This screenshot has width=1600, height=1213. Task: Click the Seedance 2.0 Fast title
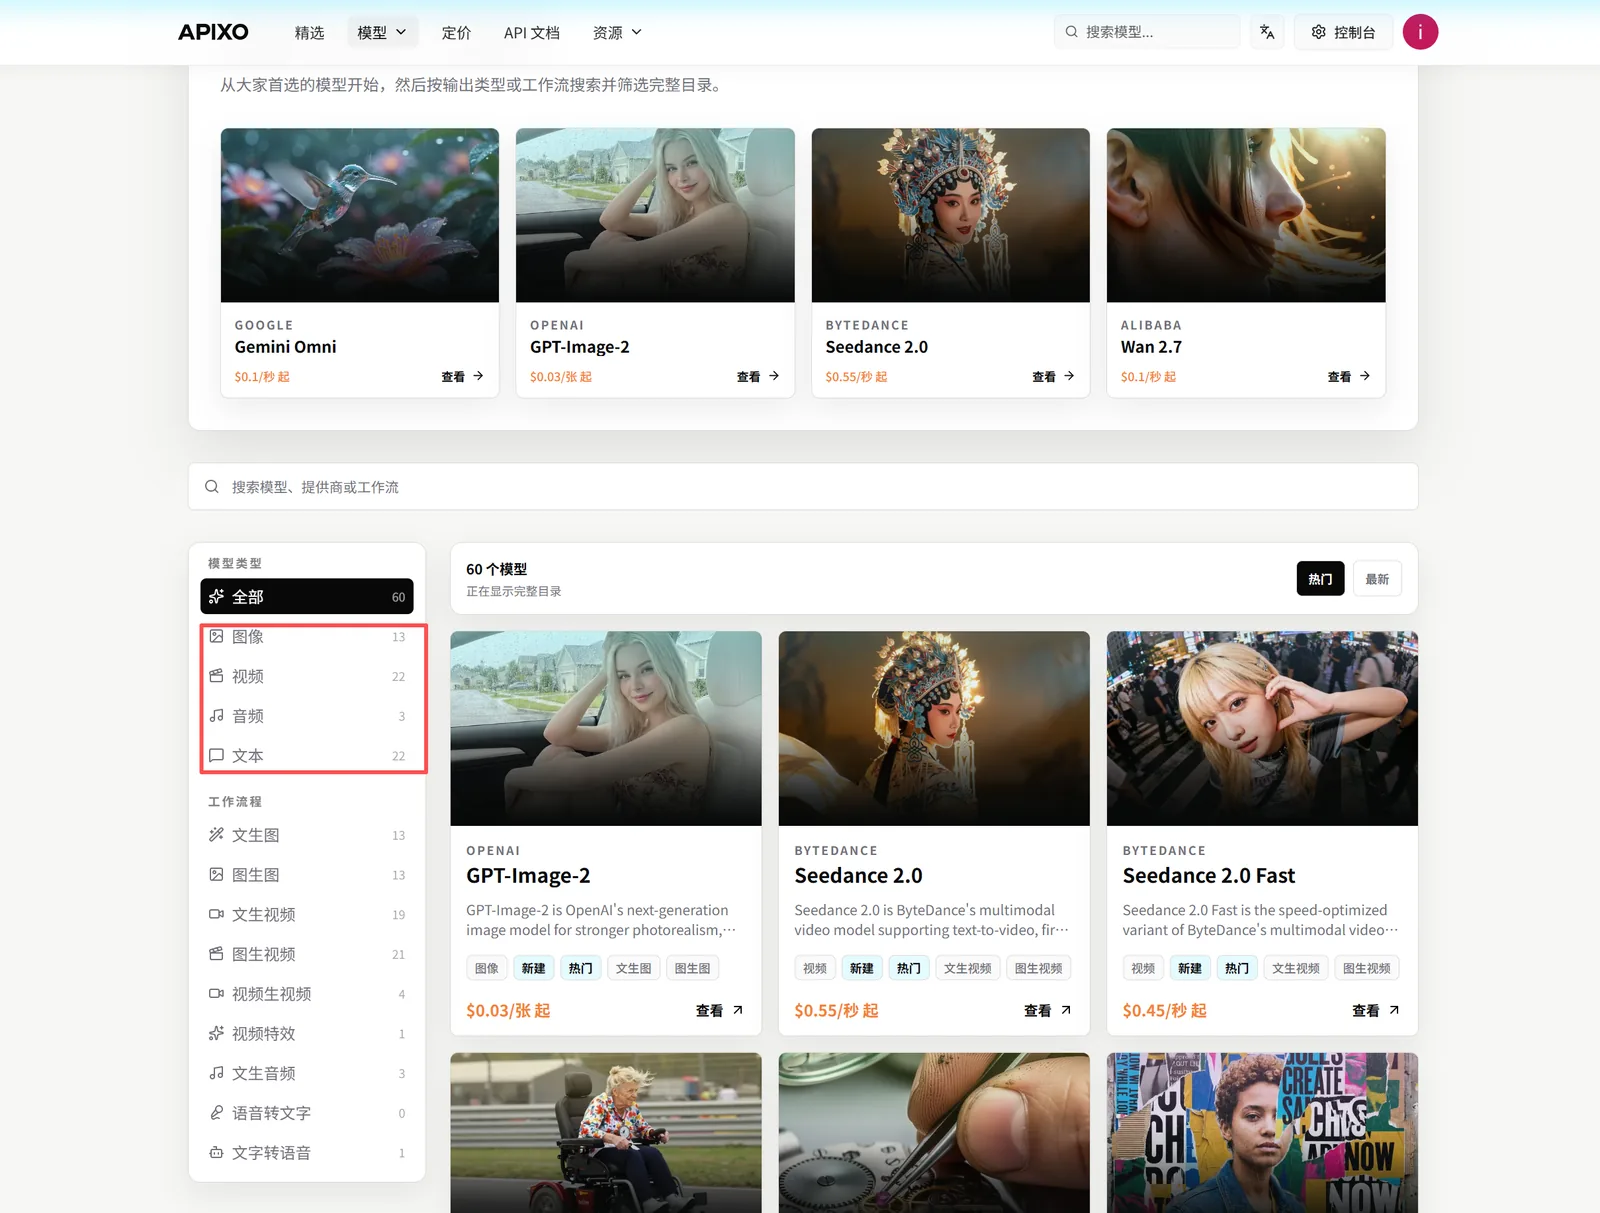pos(1208,876)
